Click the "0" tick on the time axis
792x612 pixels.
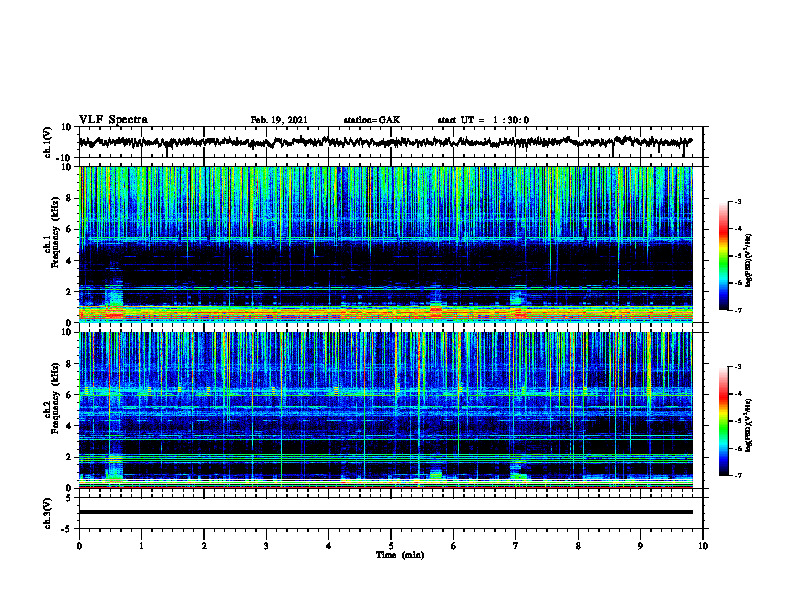pos(79,546)
